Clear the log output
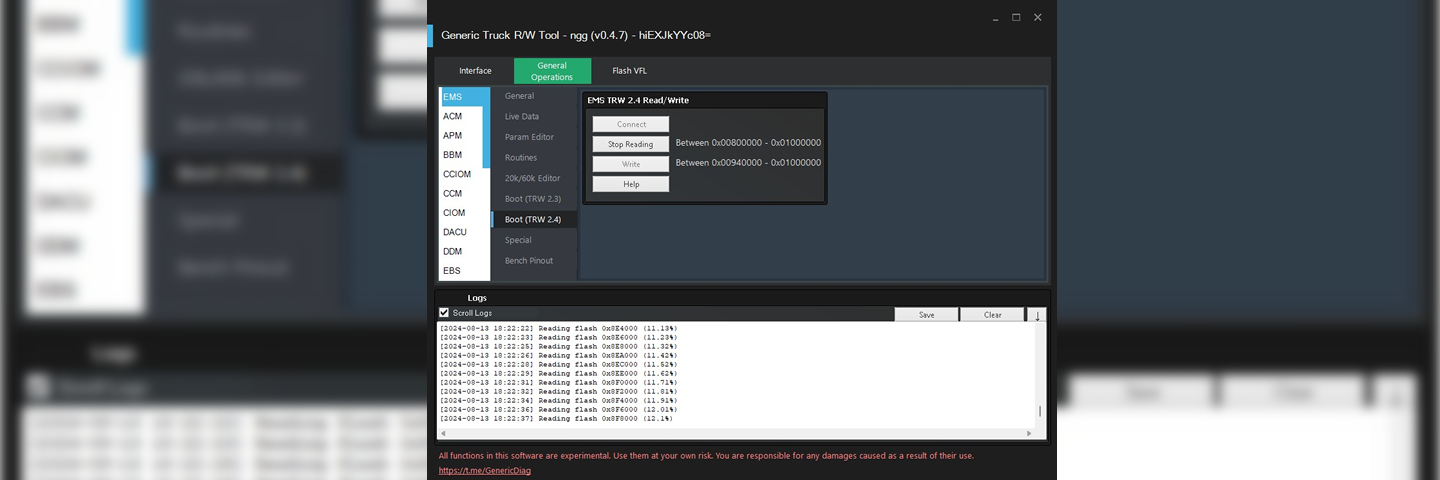Viewport: 1440px width, 480px height. click(992, 315)
